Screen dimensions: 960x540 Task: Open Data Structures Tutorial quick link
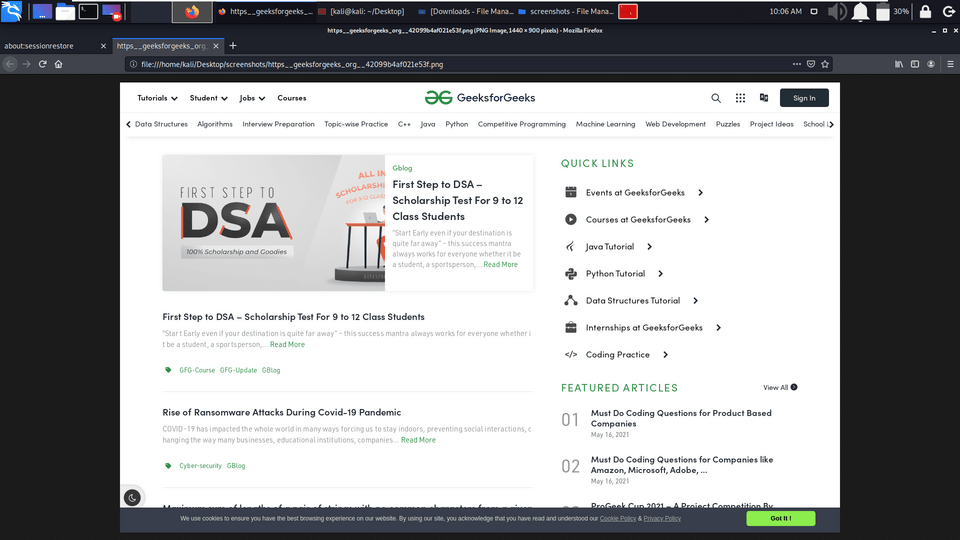click(632, 301)
